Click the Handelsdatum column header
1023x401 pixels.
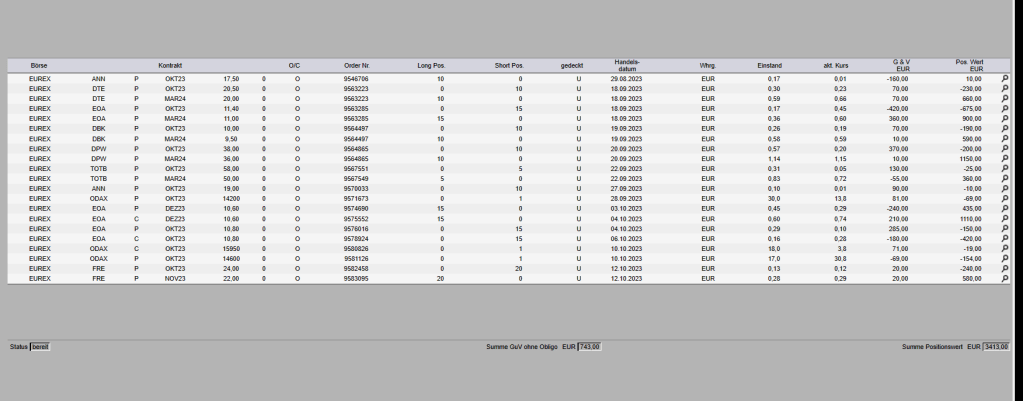click(x=627, y=65)
